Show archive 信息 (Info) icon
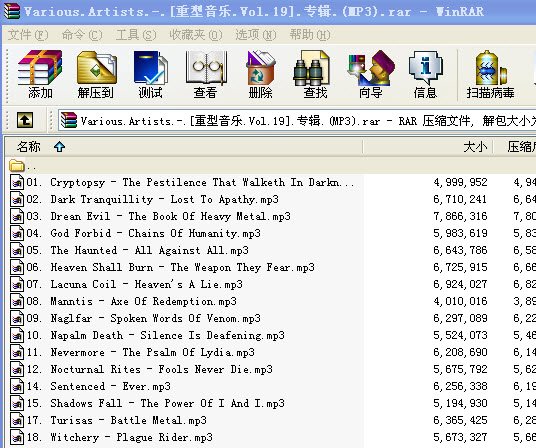This screenshot has width=536, height=448. (425, 68)
